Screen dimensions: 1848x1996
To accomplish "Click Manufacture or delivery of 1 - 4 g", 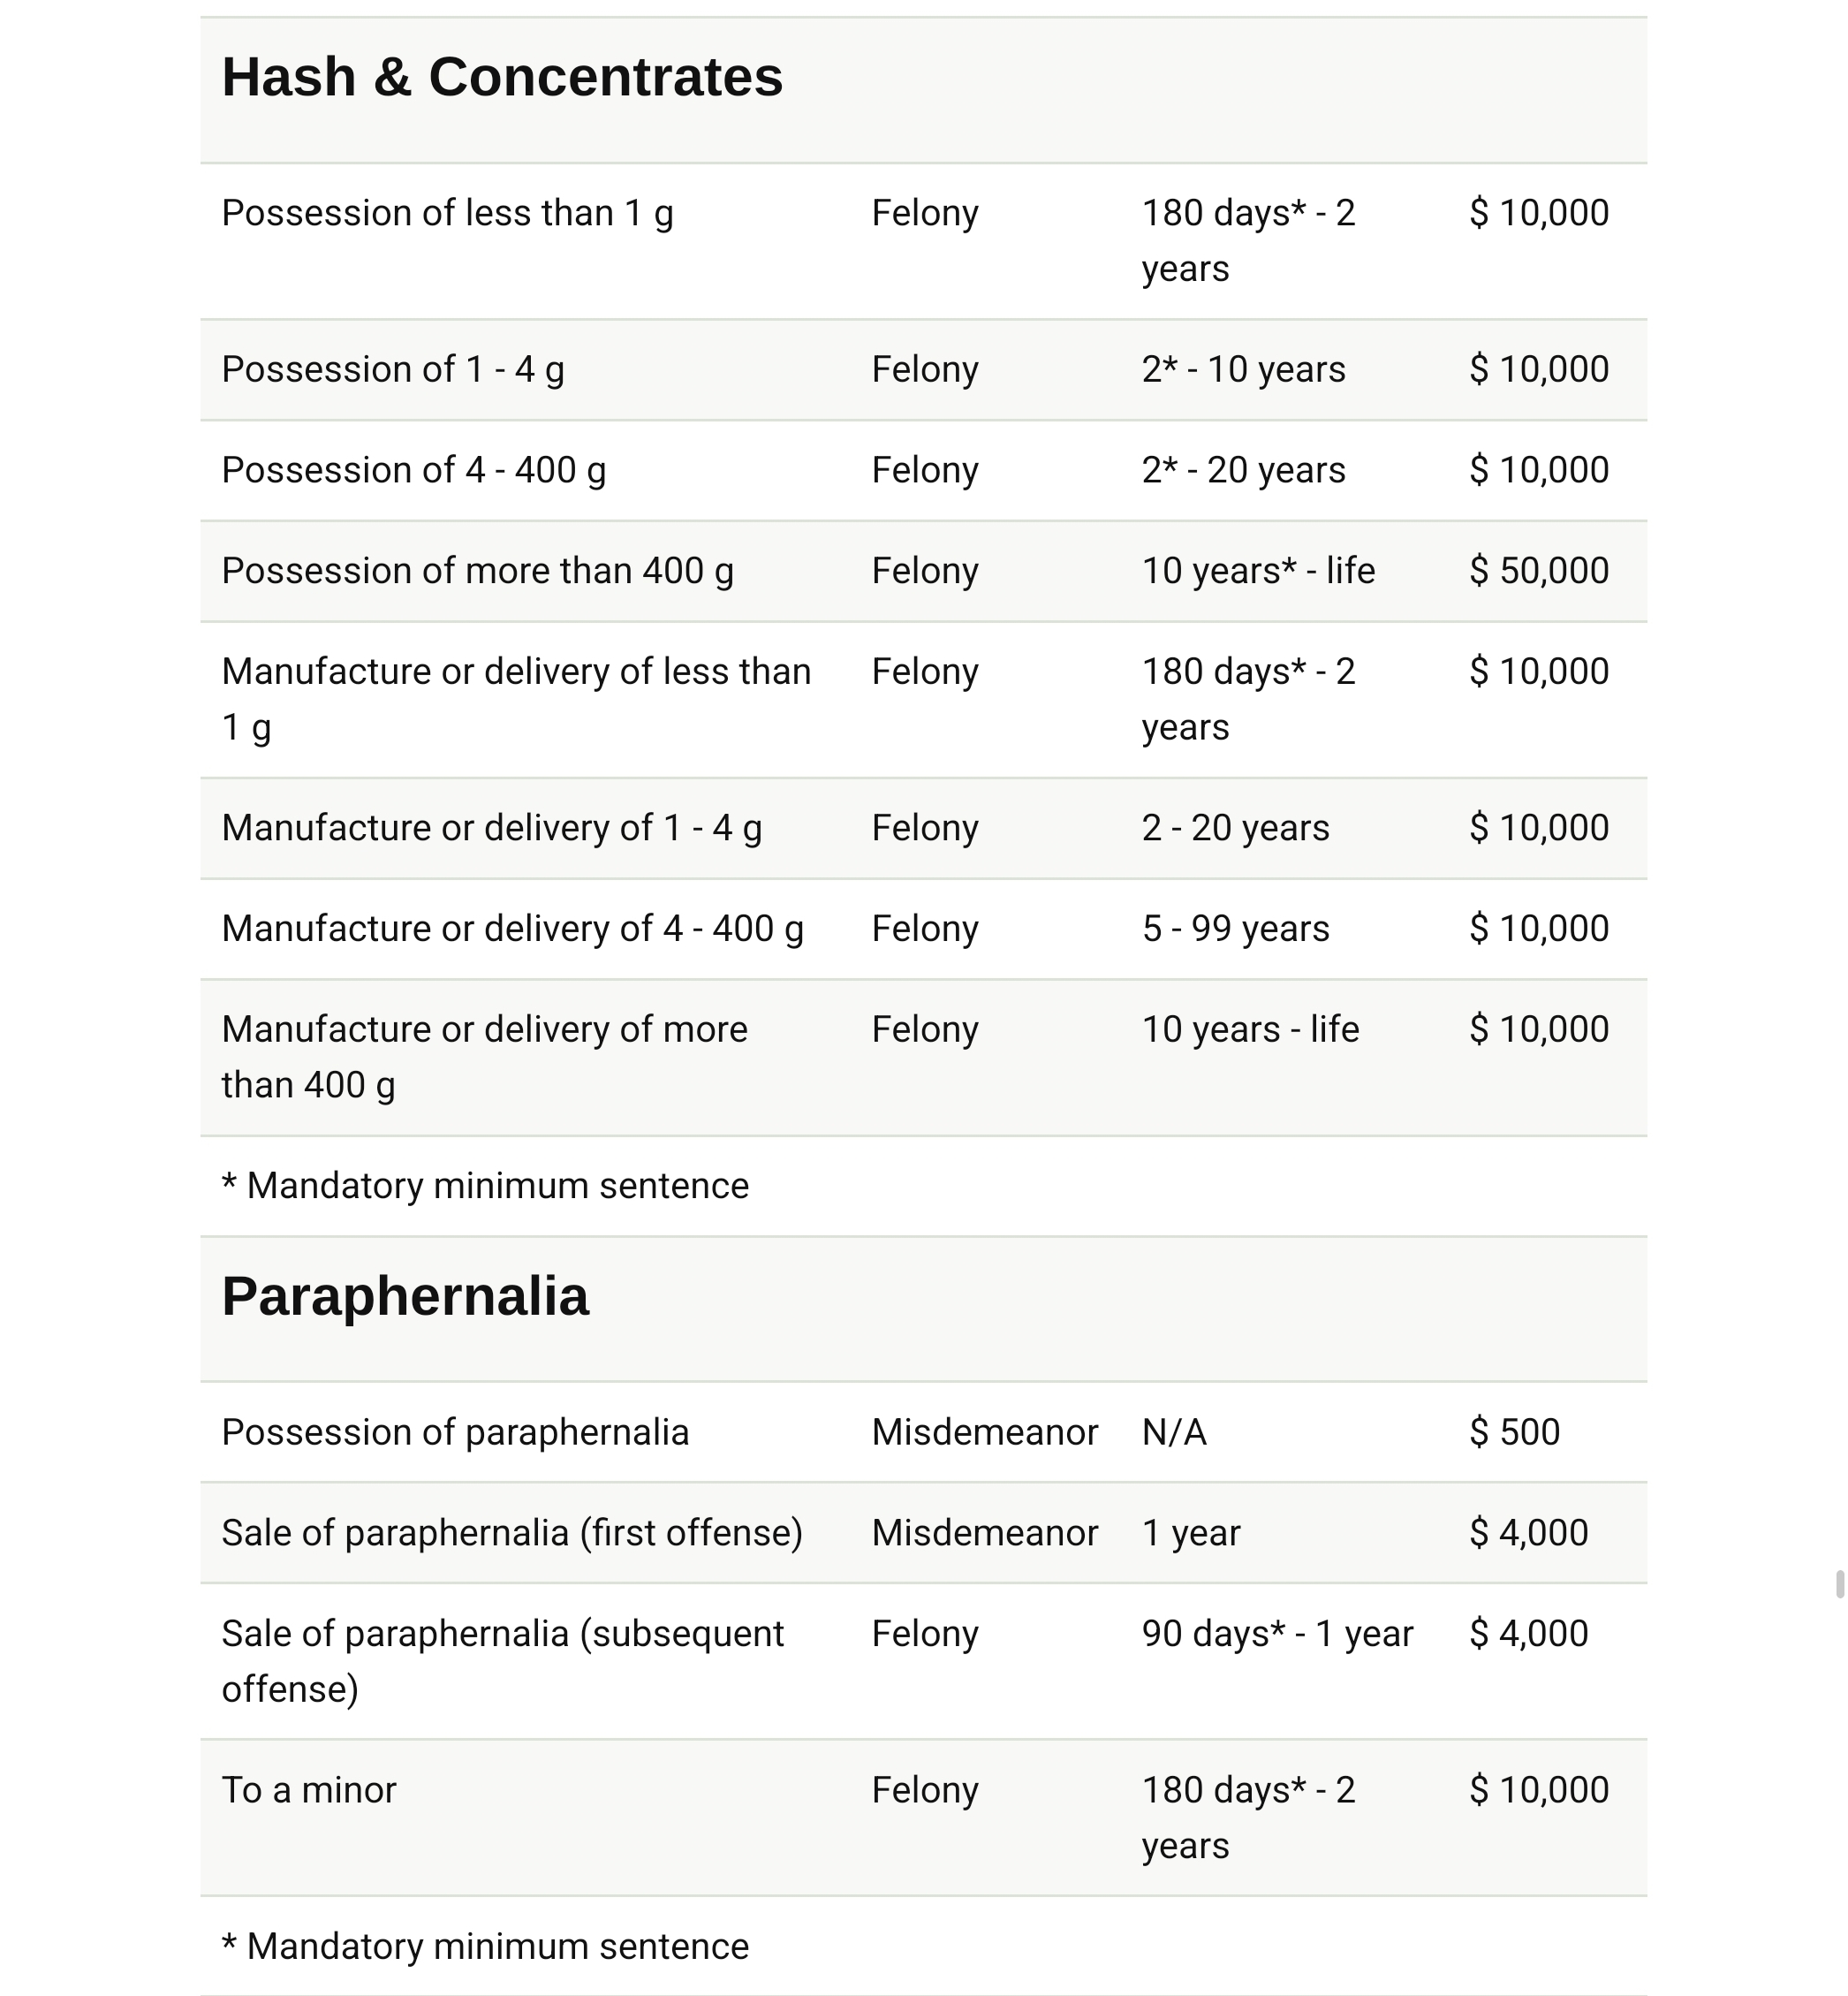I will pyautogui.click(x=492, y=829).
